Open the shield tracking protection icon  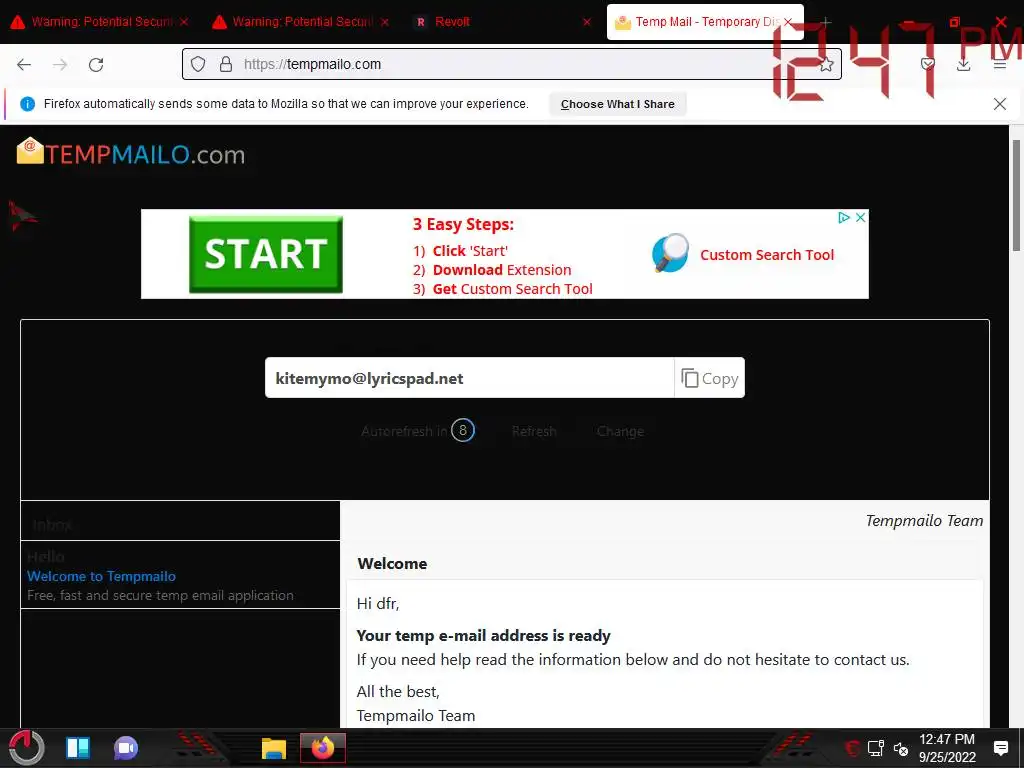[x=198, y=64]
